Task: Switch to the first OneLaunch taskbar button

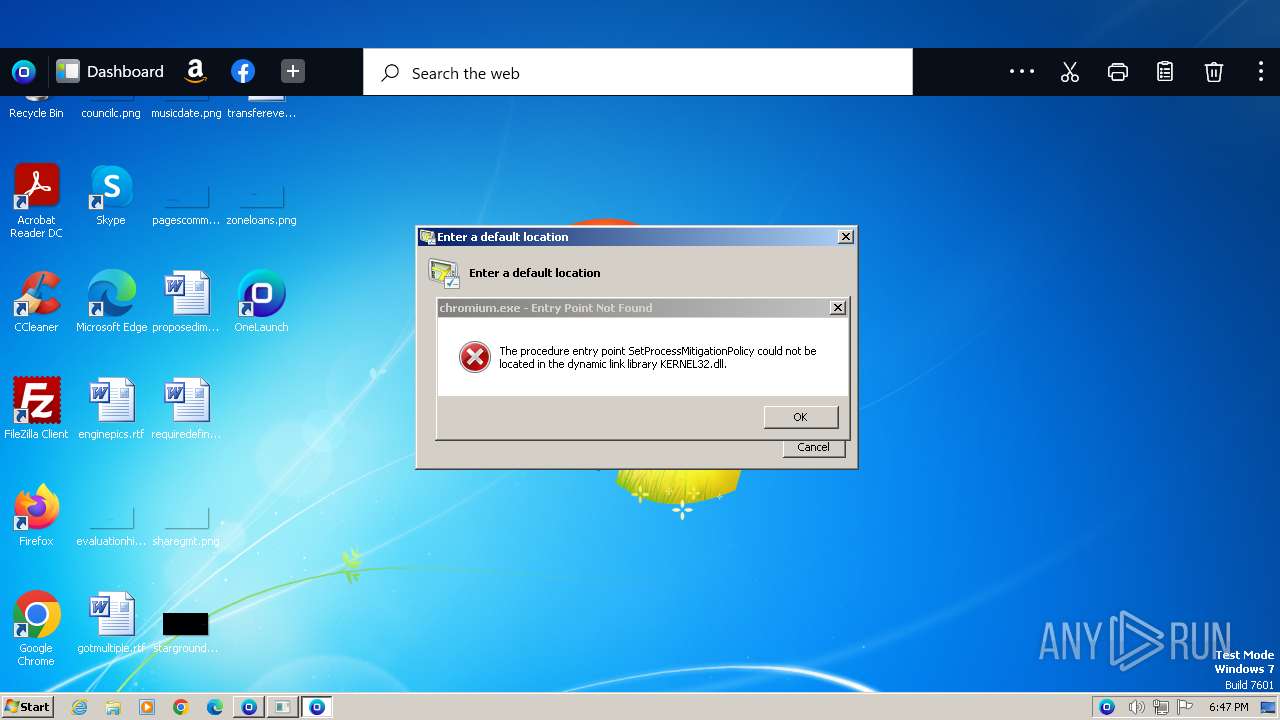Action: [249, 707]
